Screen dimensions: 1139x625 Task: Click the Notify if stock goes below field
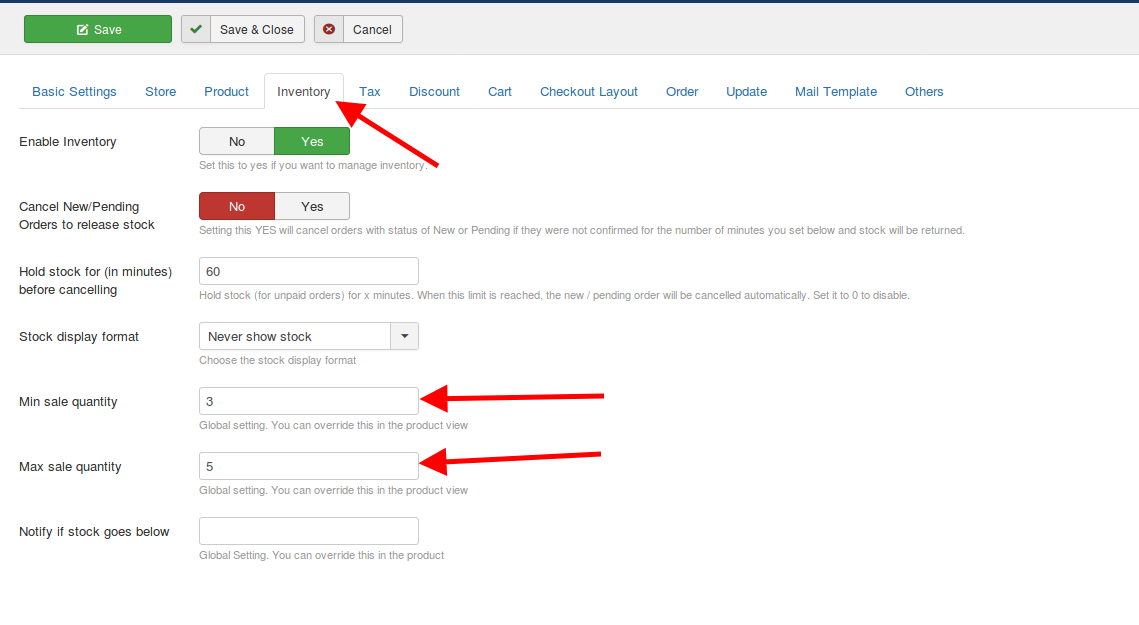click(309, 531)
